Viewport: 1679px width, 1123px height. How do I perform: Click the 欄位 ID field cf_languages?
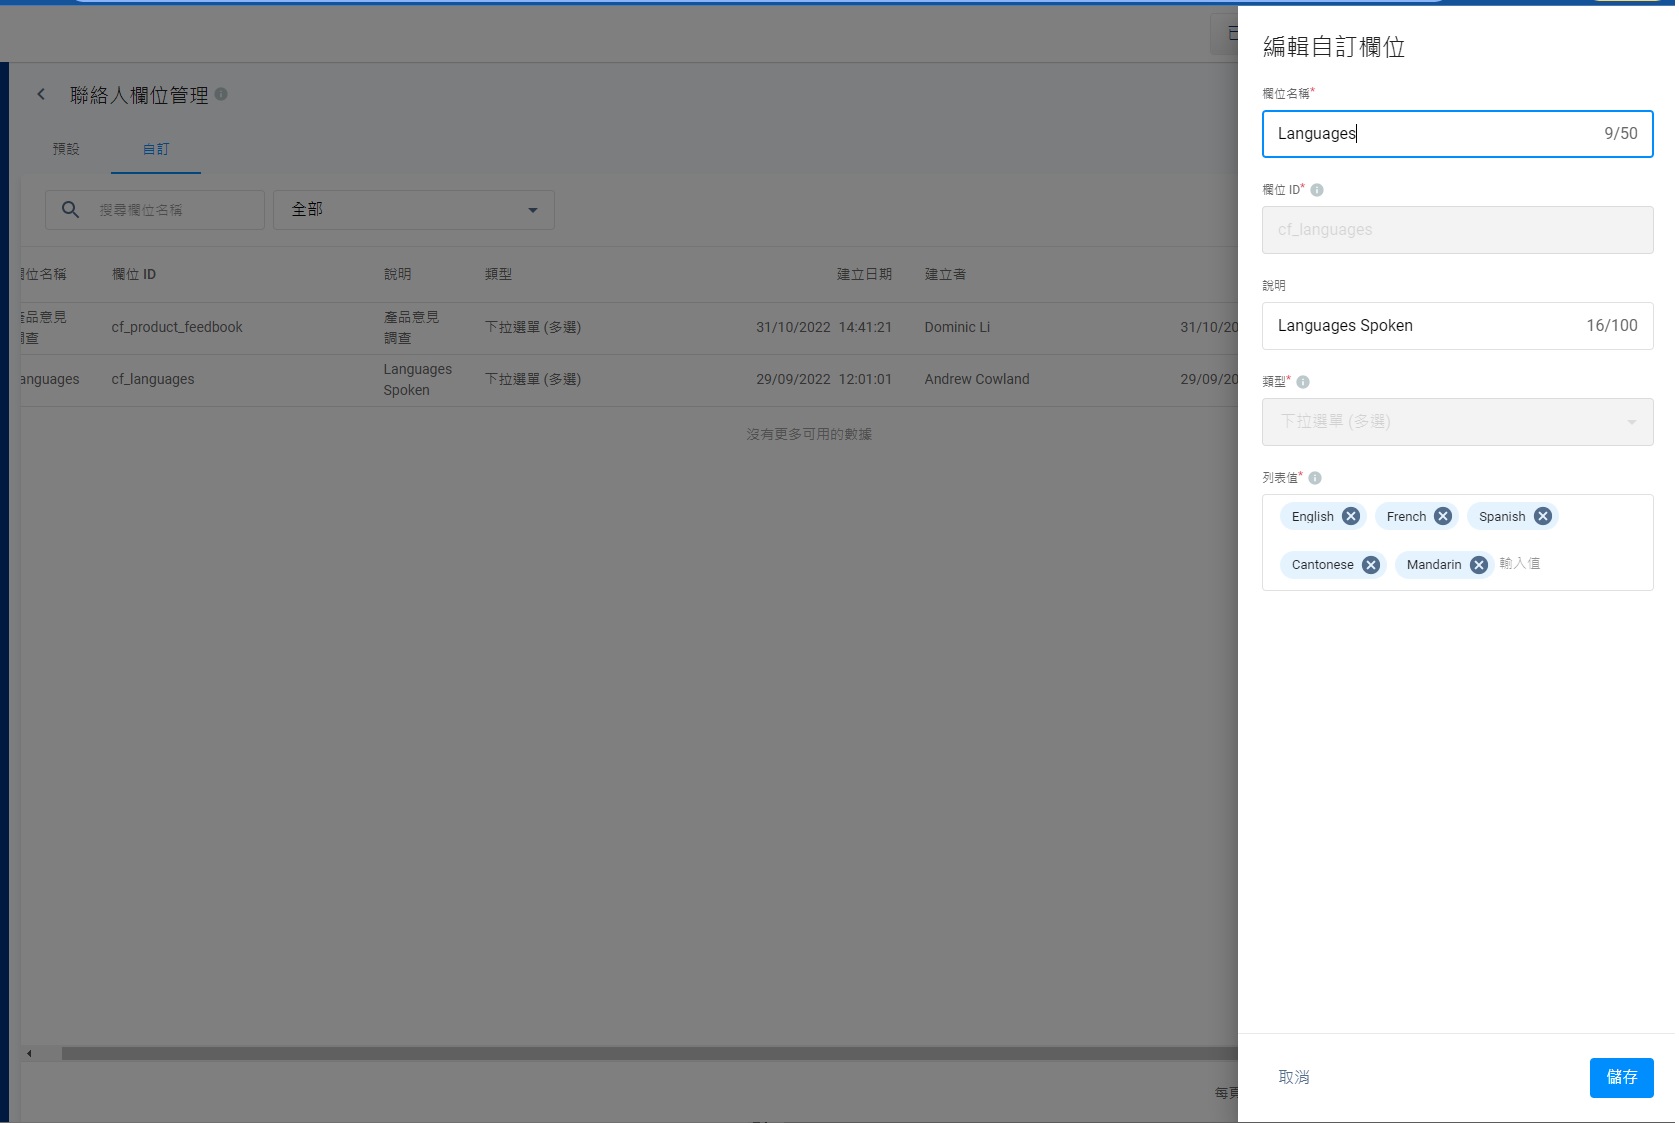1457,230
